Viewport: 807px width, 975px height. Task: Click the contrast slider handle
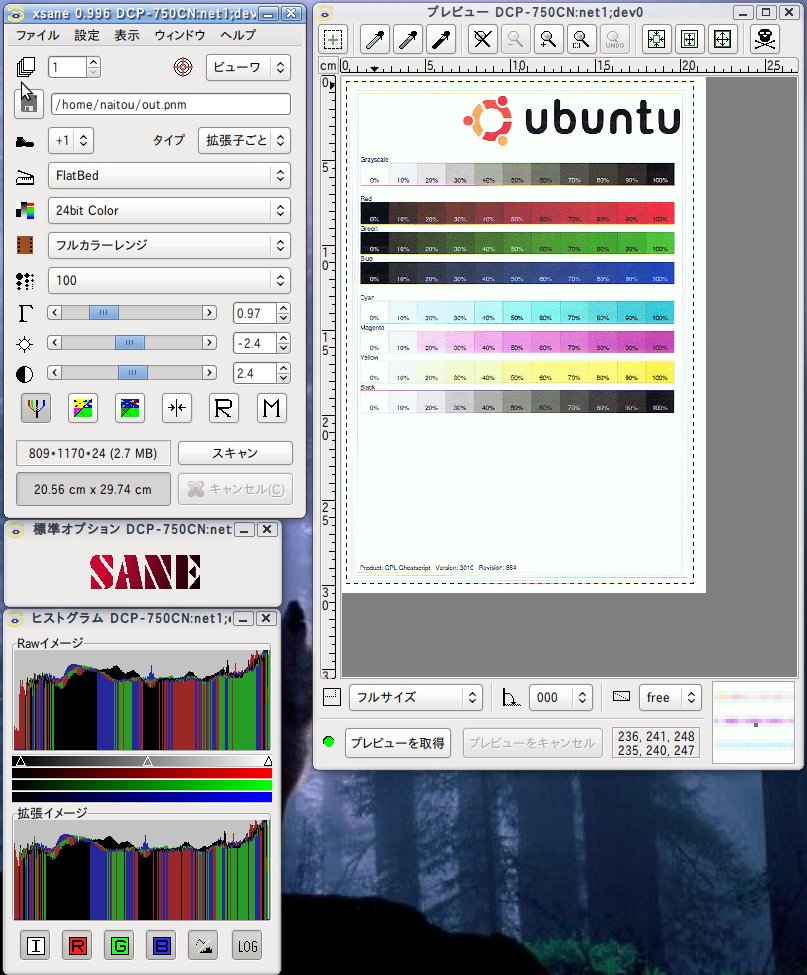coord(132,372)
